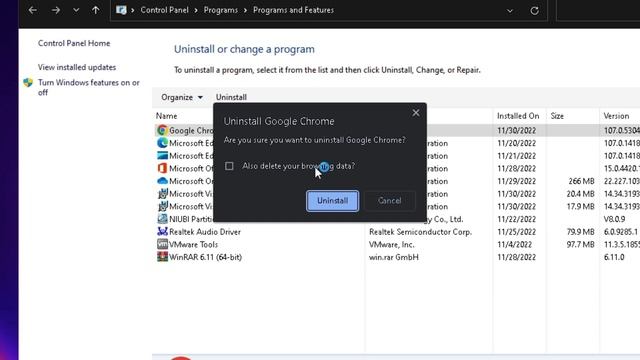Click the Microsoft Office icon
640x360 pixels.
tap(162, 168)
